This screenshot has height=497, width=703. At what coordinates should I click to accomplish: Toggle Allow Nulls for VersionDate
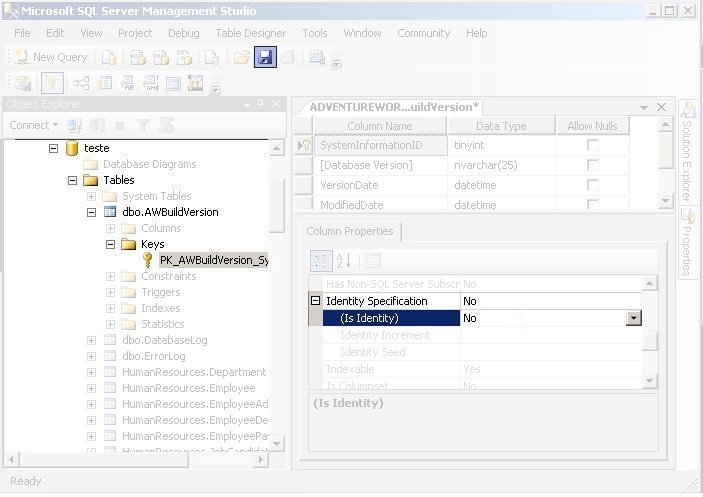(x=593, y=185)
